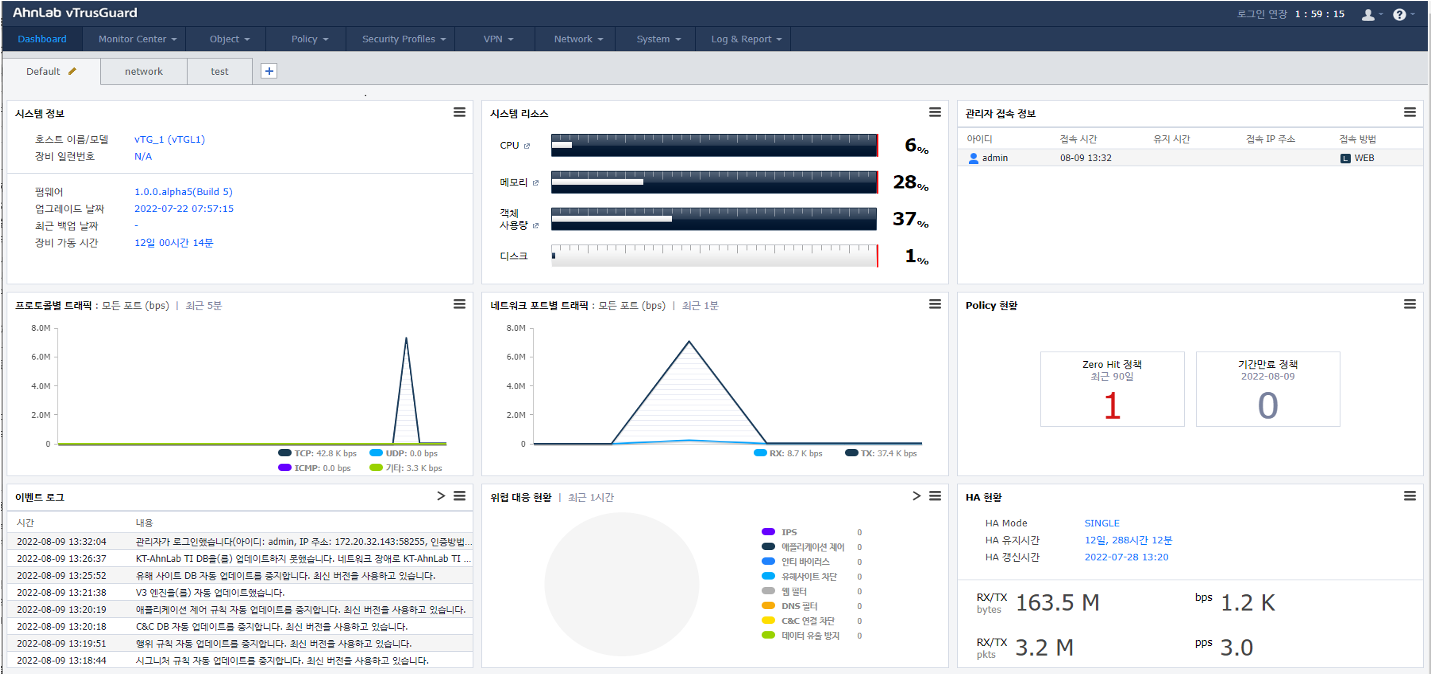
Task: Edit the Default tab name pencil icon
Action: coord(72,71)
